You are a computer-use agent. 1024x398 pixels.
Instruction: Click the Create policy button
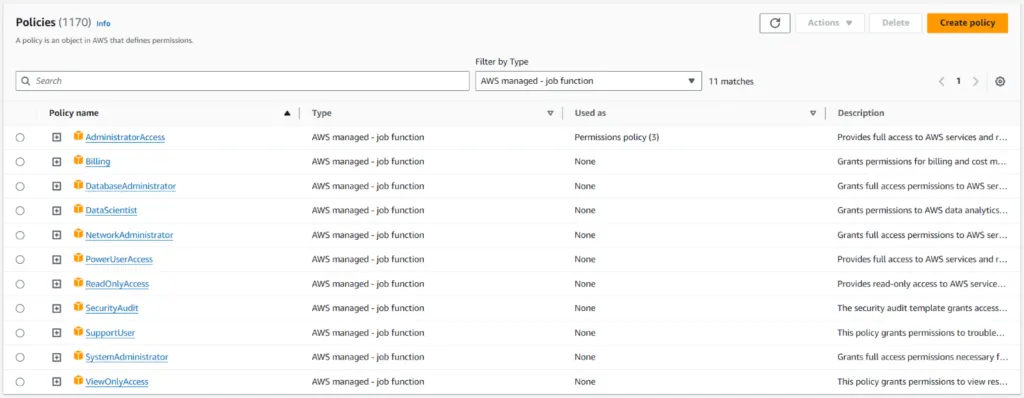tap(967, 23)
